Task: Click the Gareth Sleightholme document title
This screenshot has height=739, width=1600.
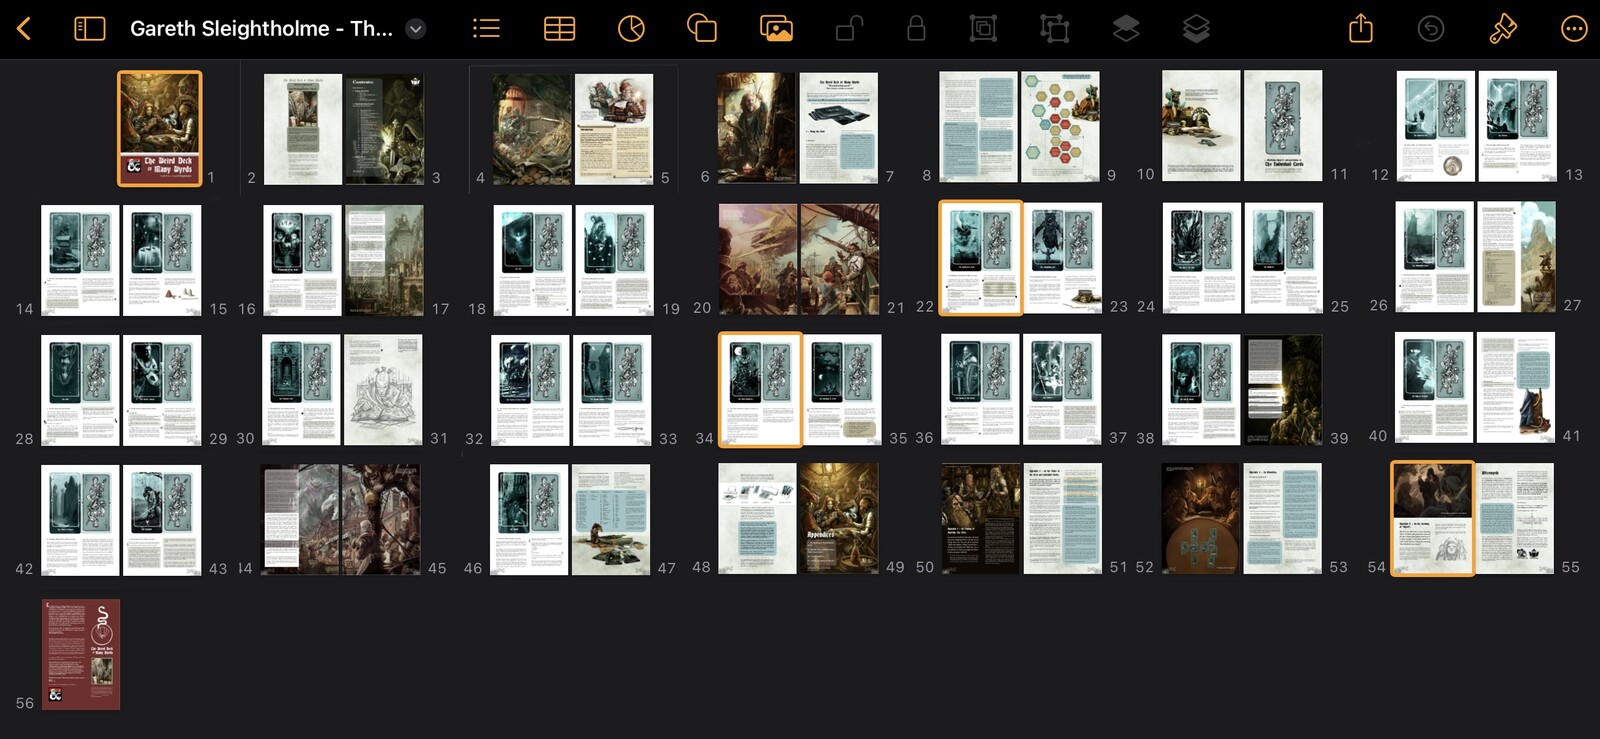Action: 261,29
